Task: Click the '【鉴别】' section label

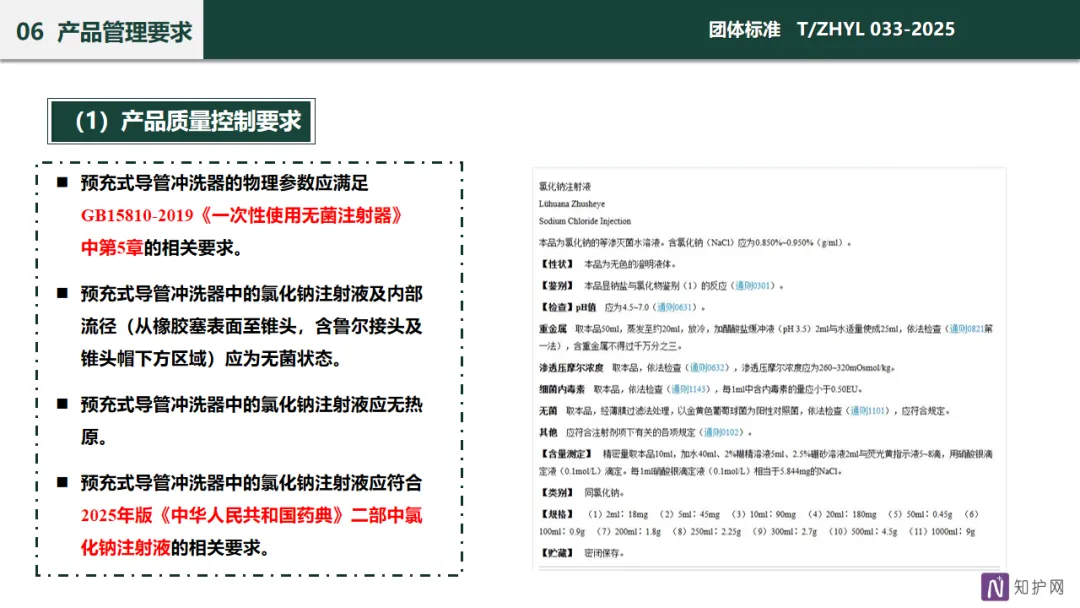Action: coord(557,286)
